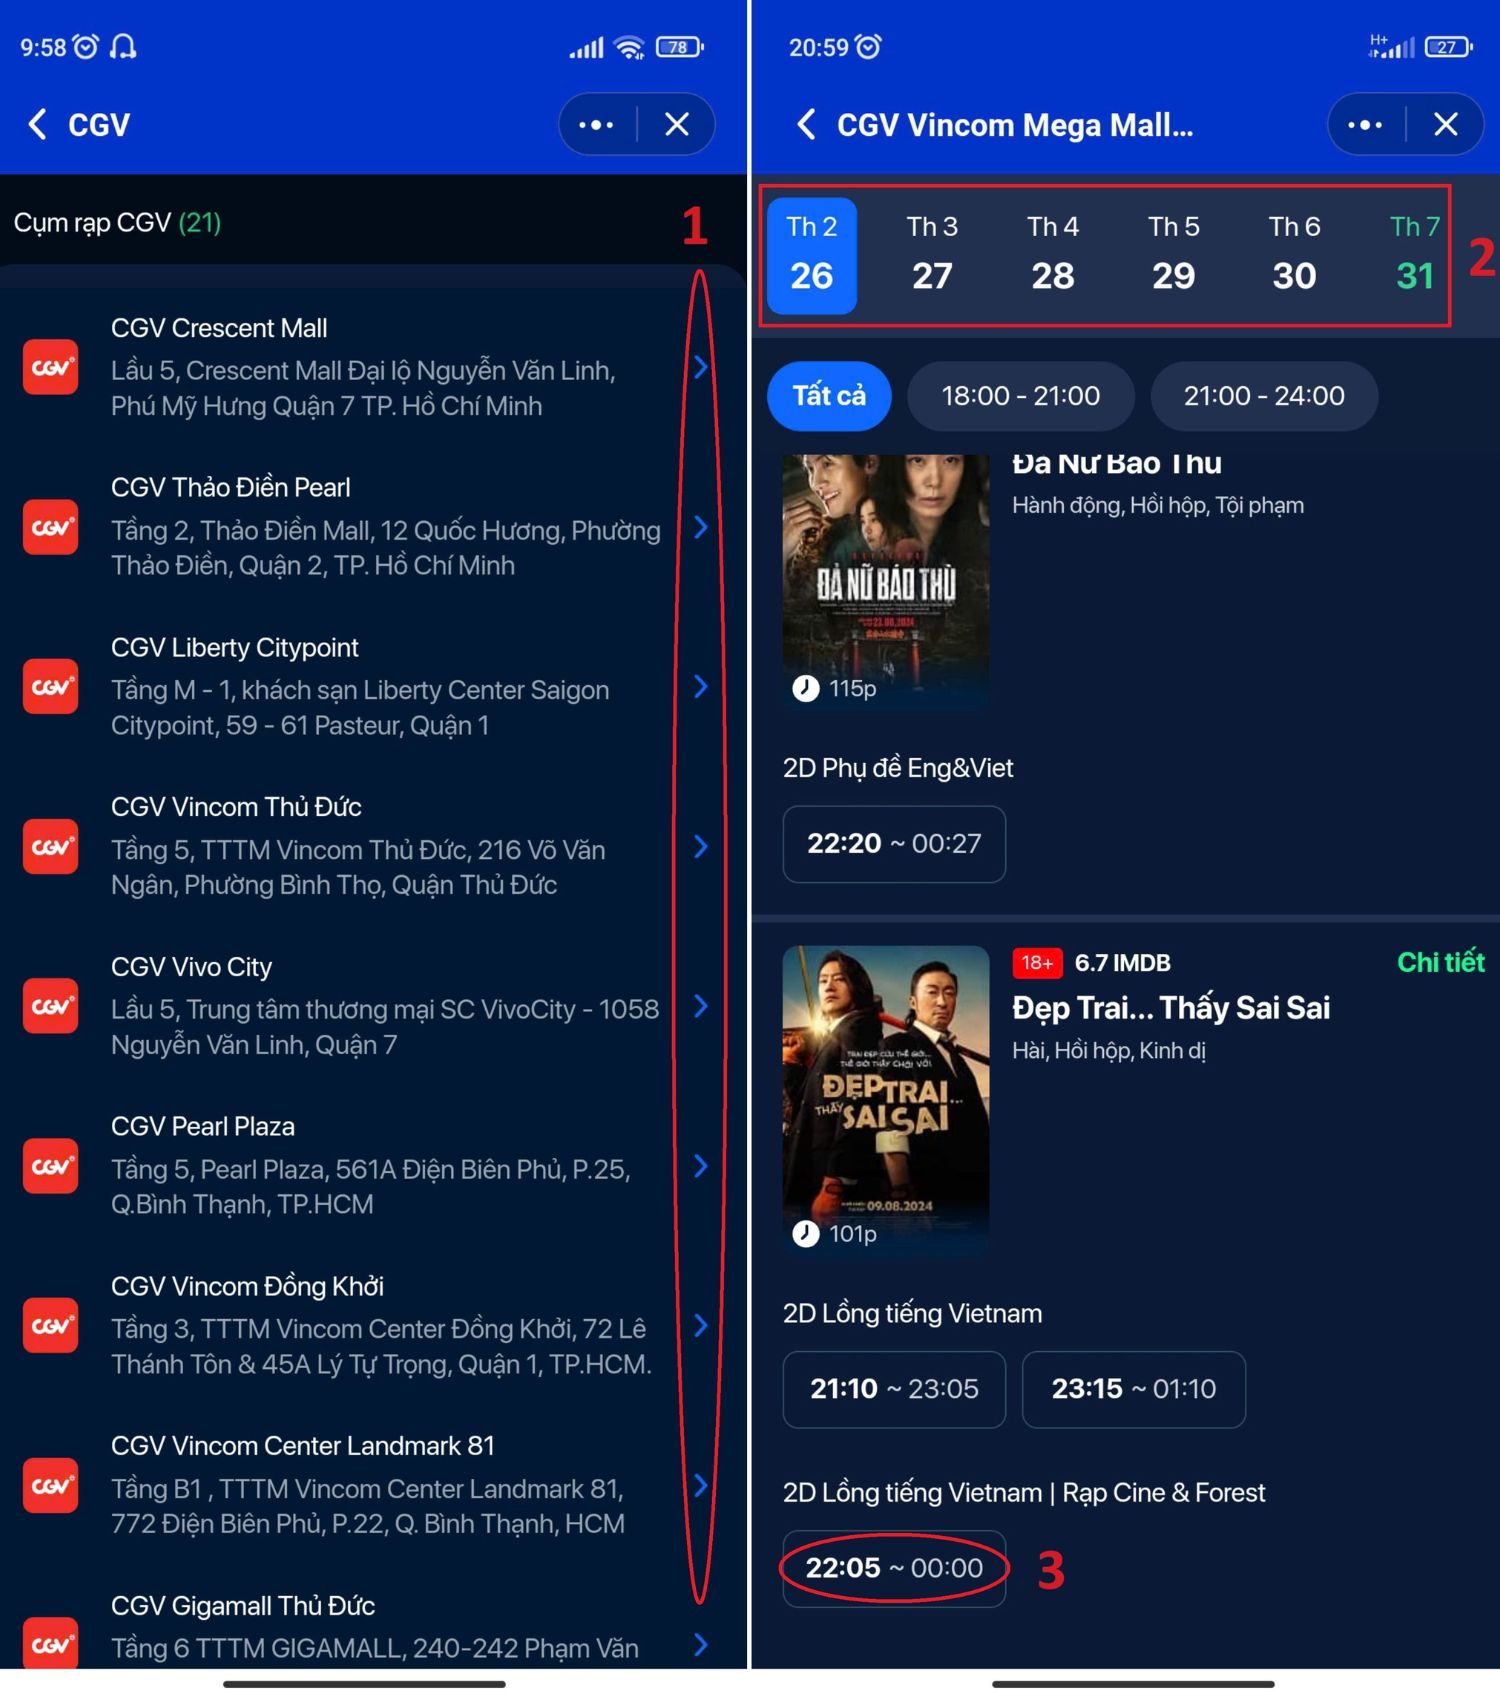Screen dimensions: 1500x1700
Task: Go back using arrow beside CGV title
Action: point(37,125)
